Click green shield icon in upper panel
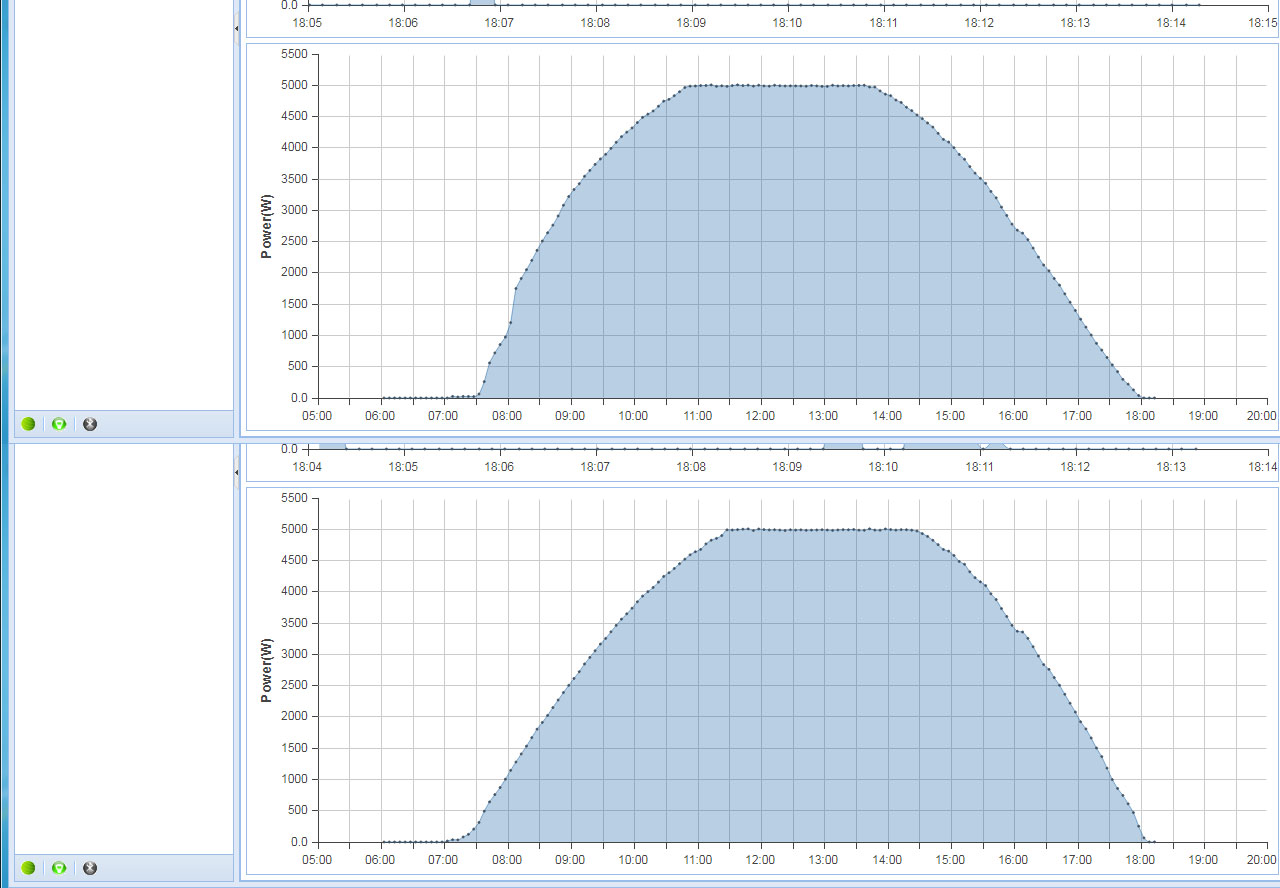 click(x=59, y=424)
